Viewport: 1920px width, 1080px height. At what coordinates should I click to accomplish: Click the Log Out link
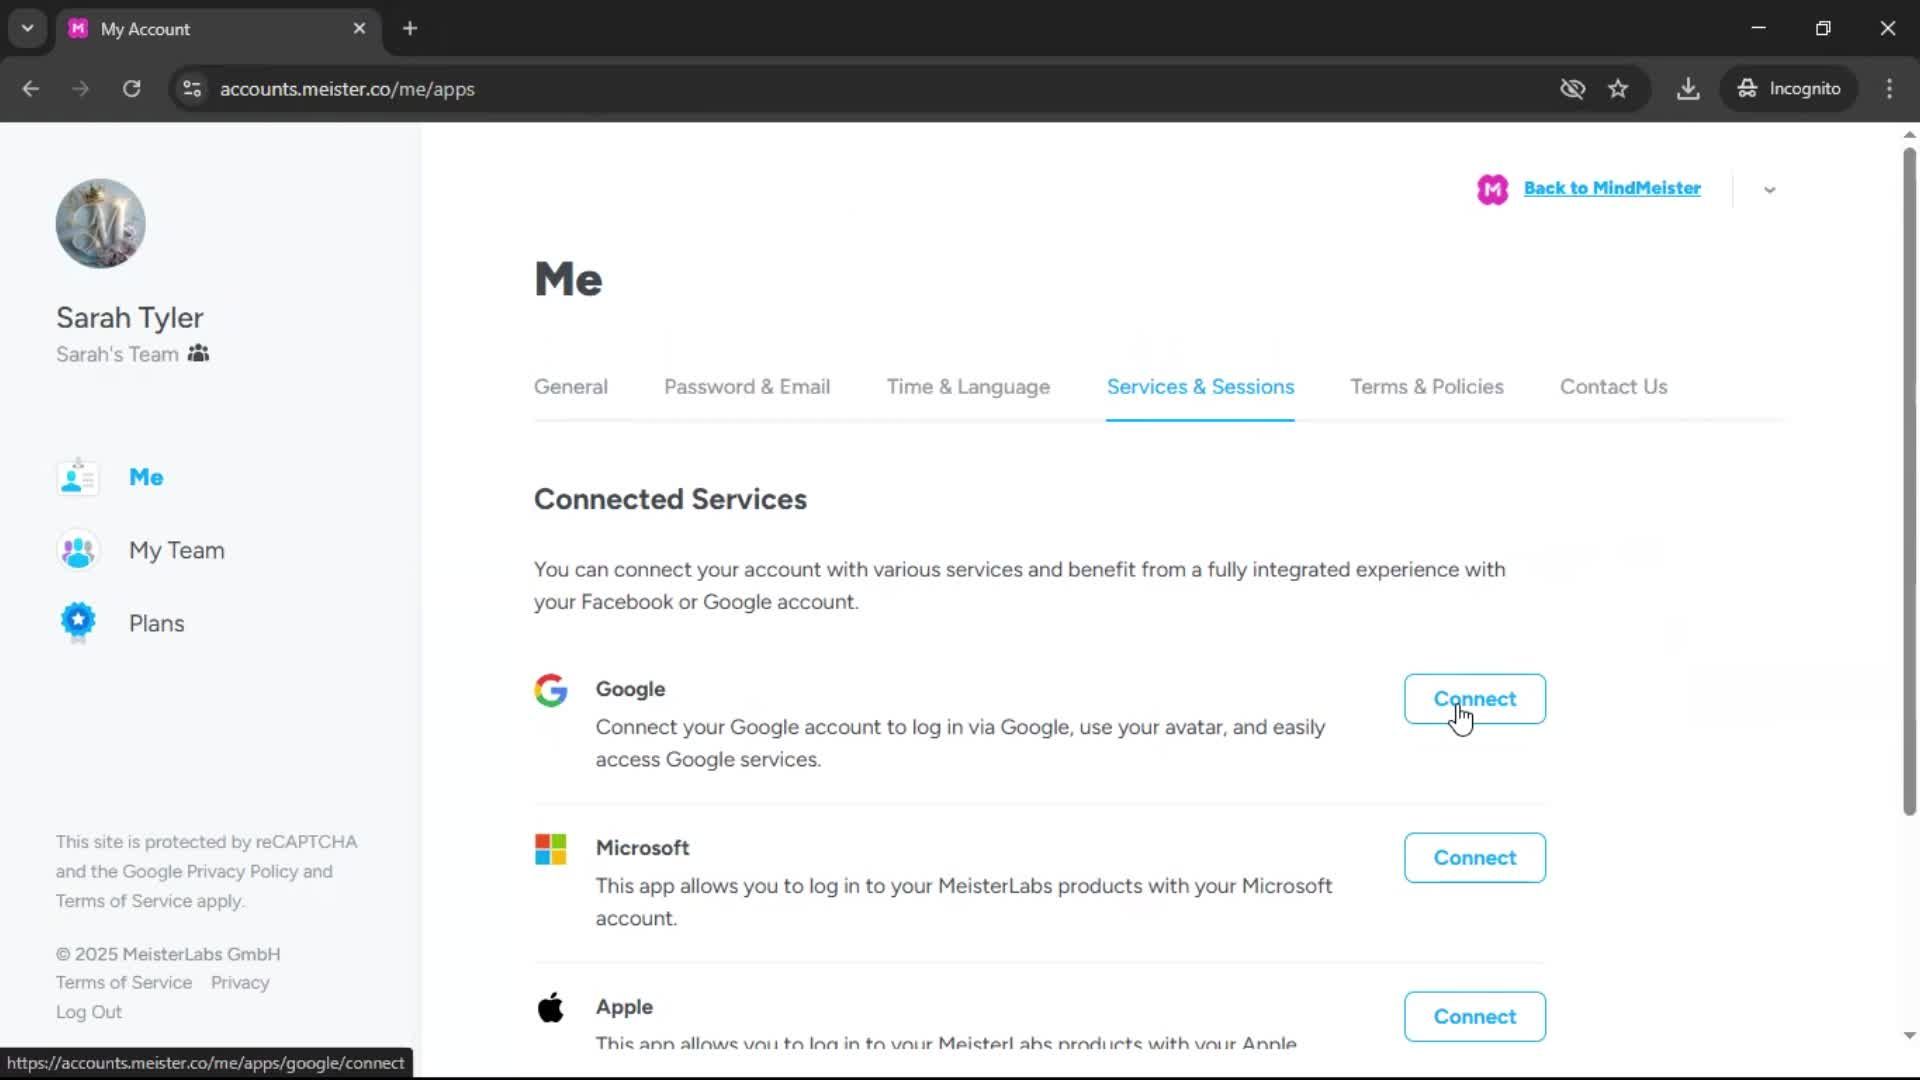click(x=89, y=1012)
